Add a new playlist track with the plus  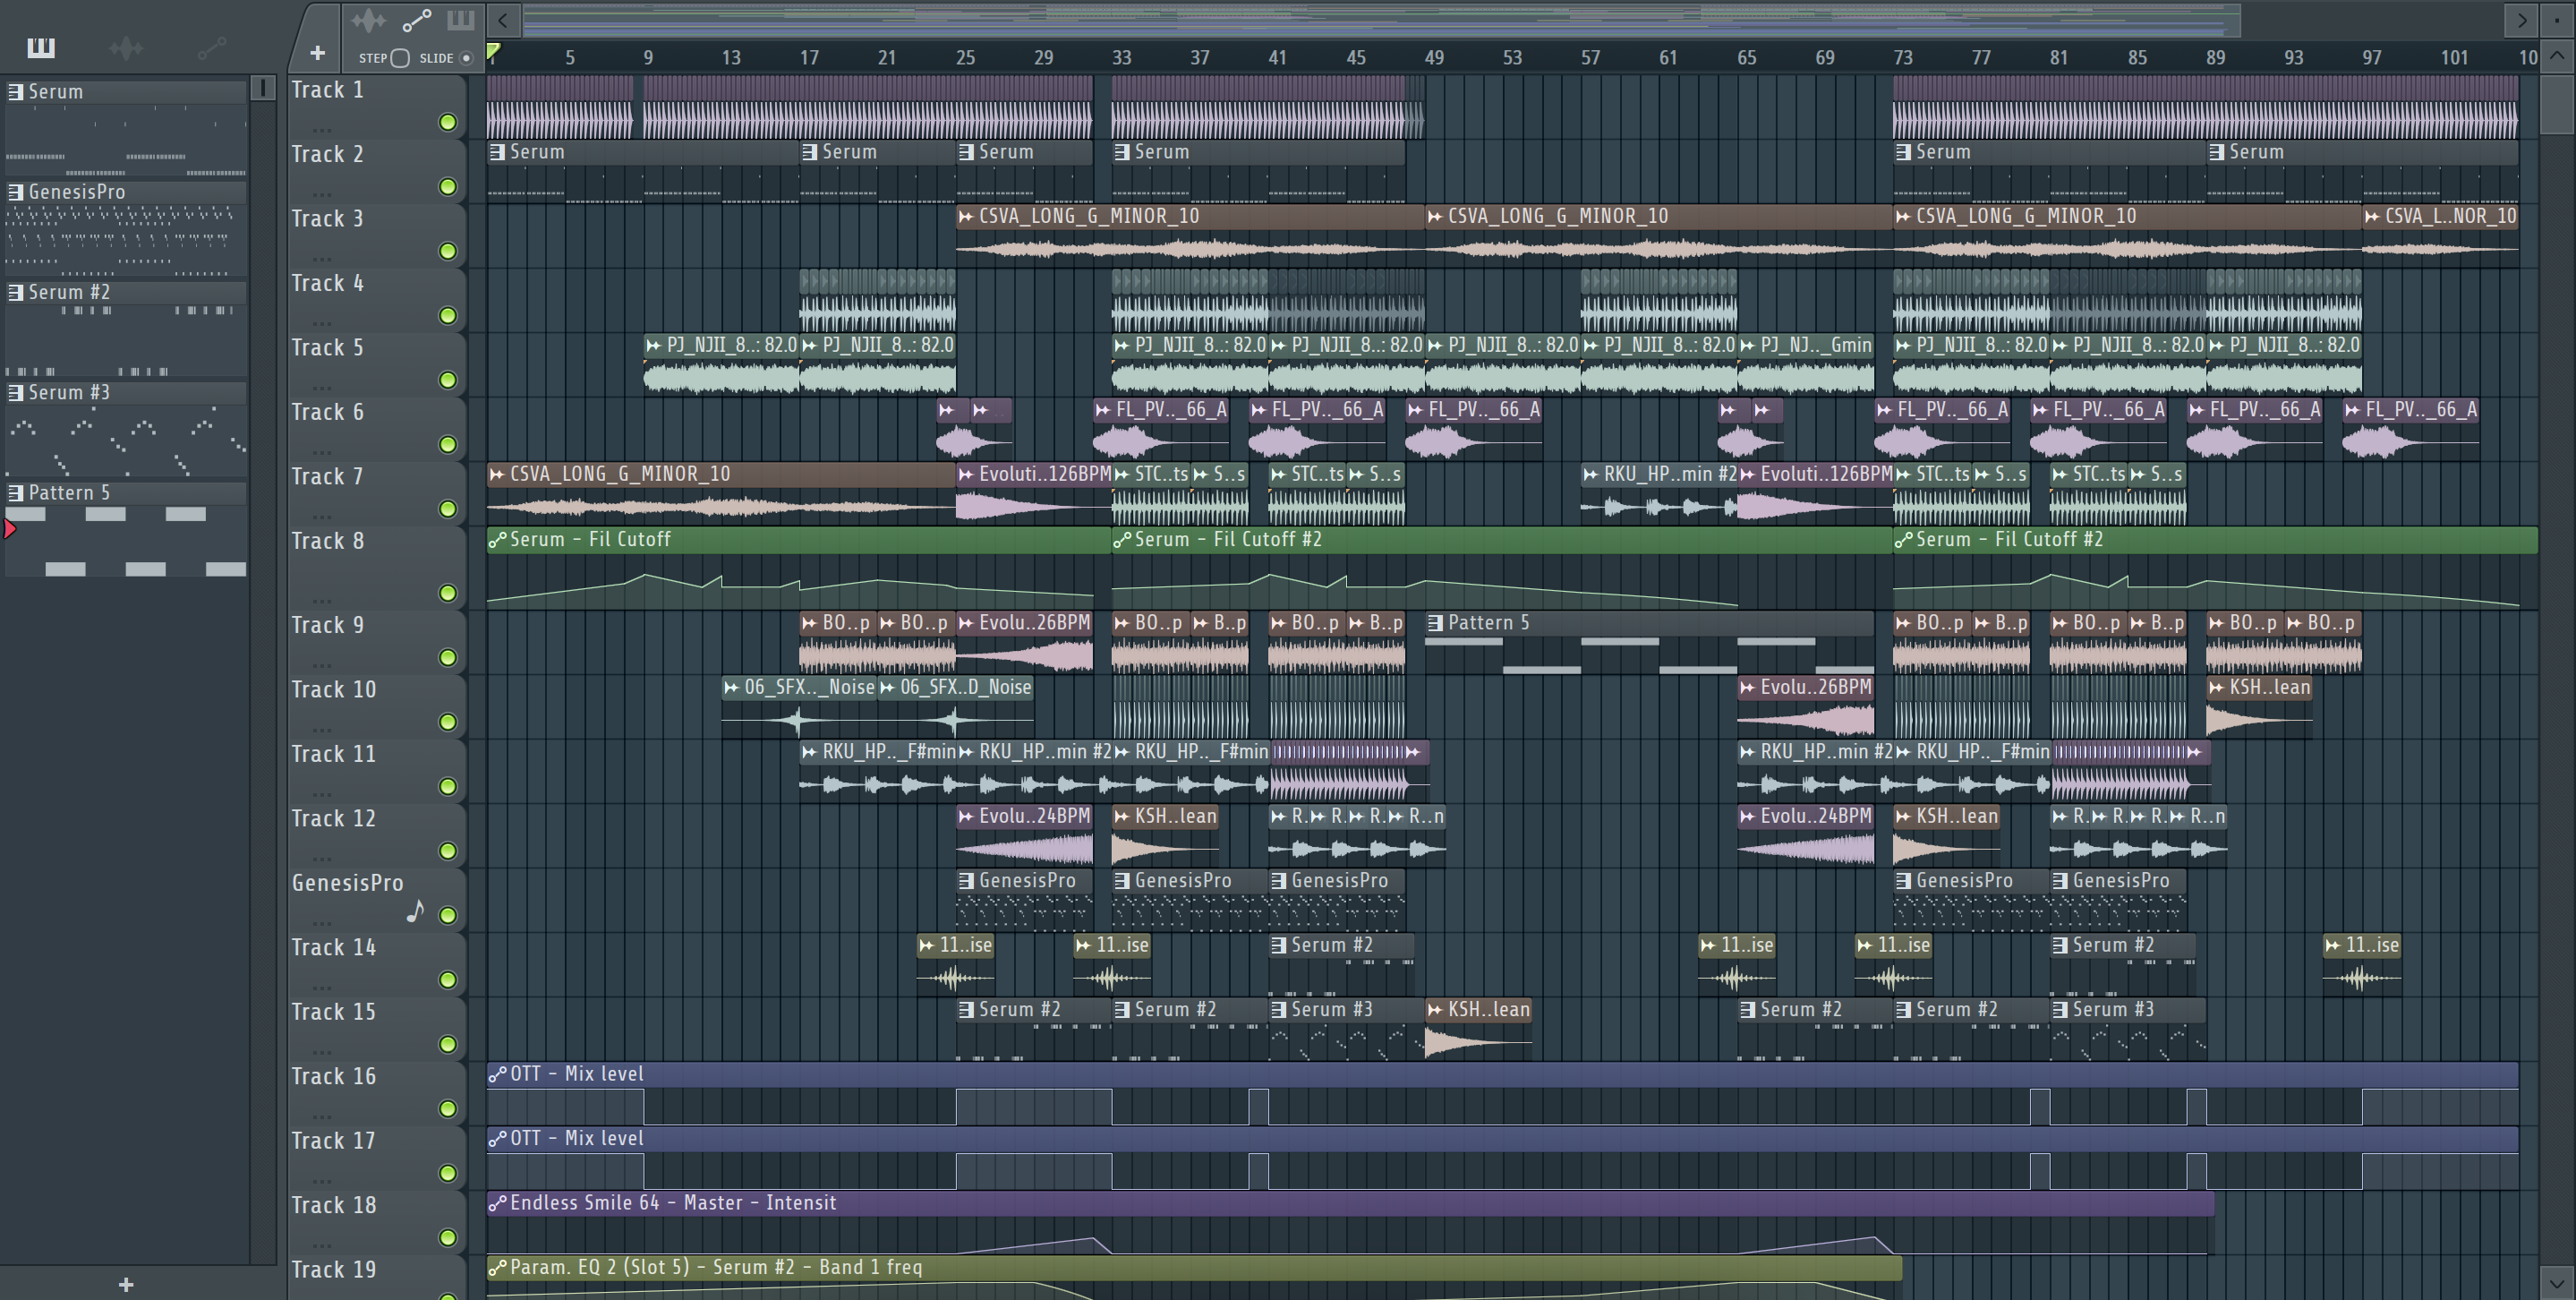point(317,52)
